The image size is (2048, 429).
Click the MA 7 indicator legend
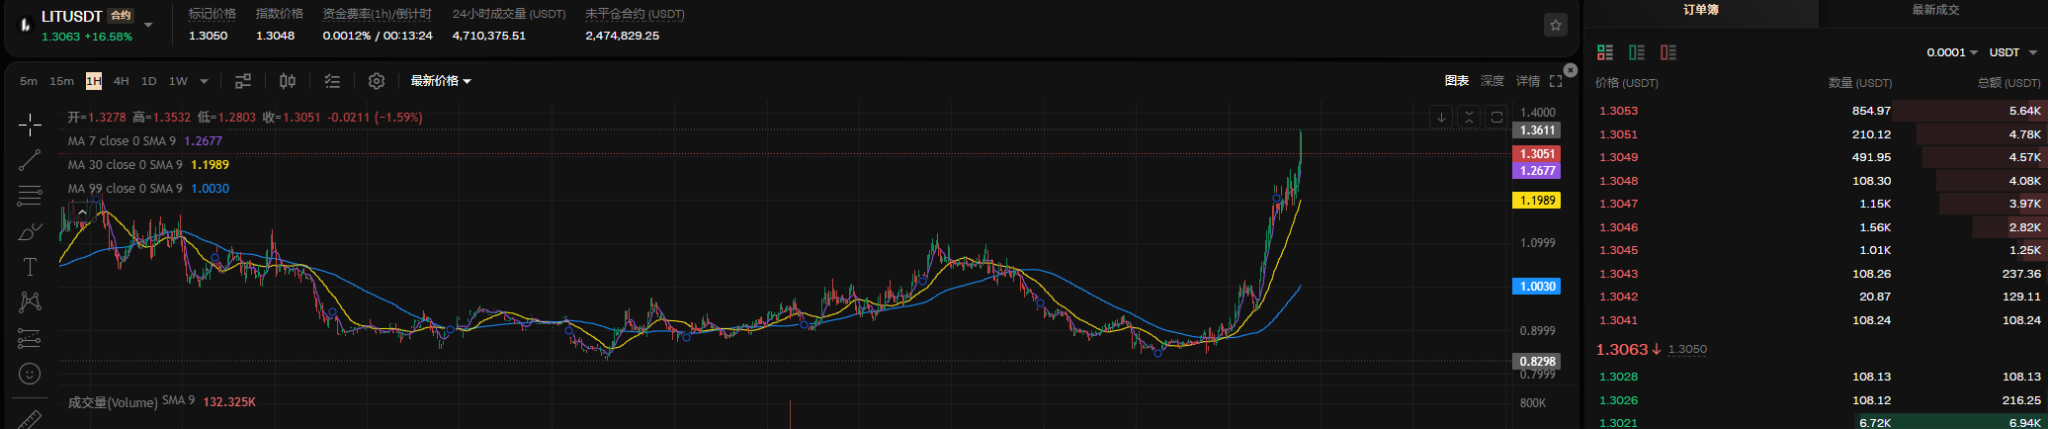pos(145,141)
